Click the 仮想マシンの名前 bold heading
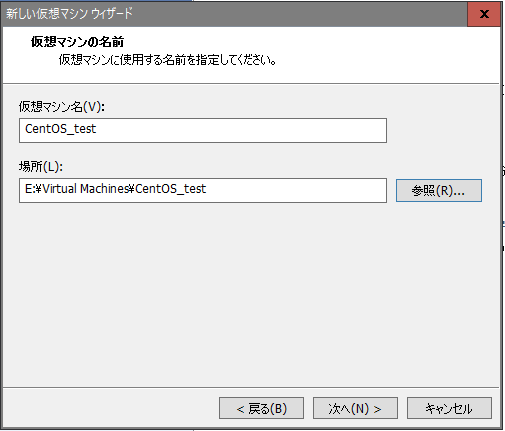The width and height of the screenshot is (505, 431). point(77,42)
